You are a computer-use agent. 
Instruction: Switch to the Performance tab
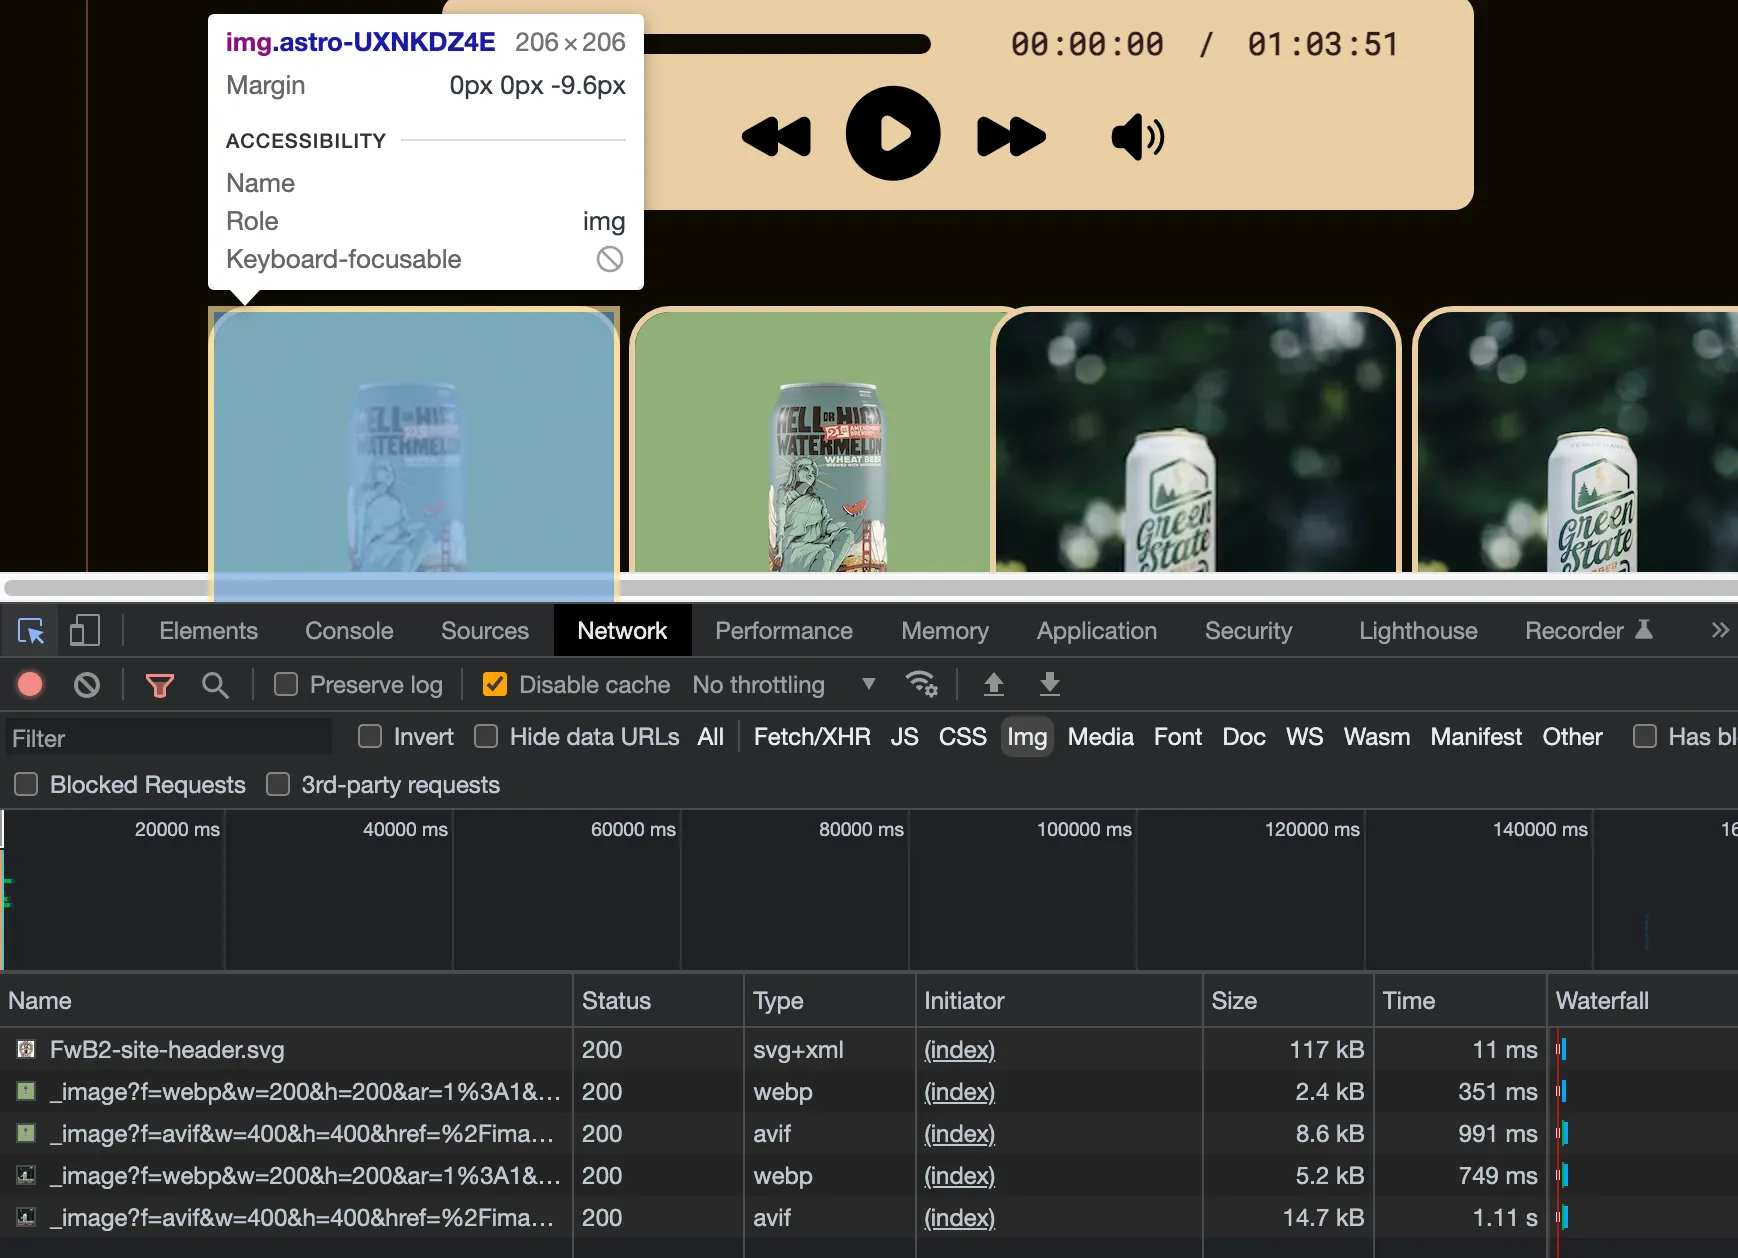click(x=783, y=630)
